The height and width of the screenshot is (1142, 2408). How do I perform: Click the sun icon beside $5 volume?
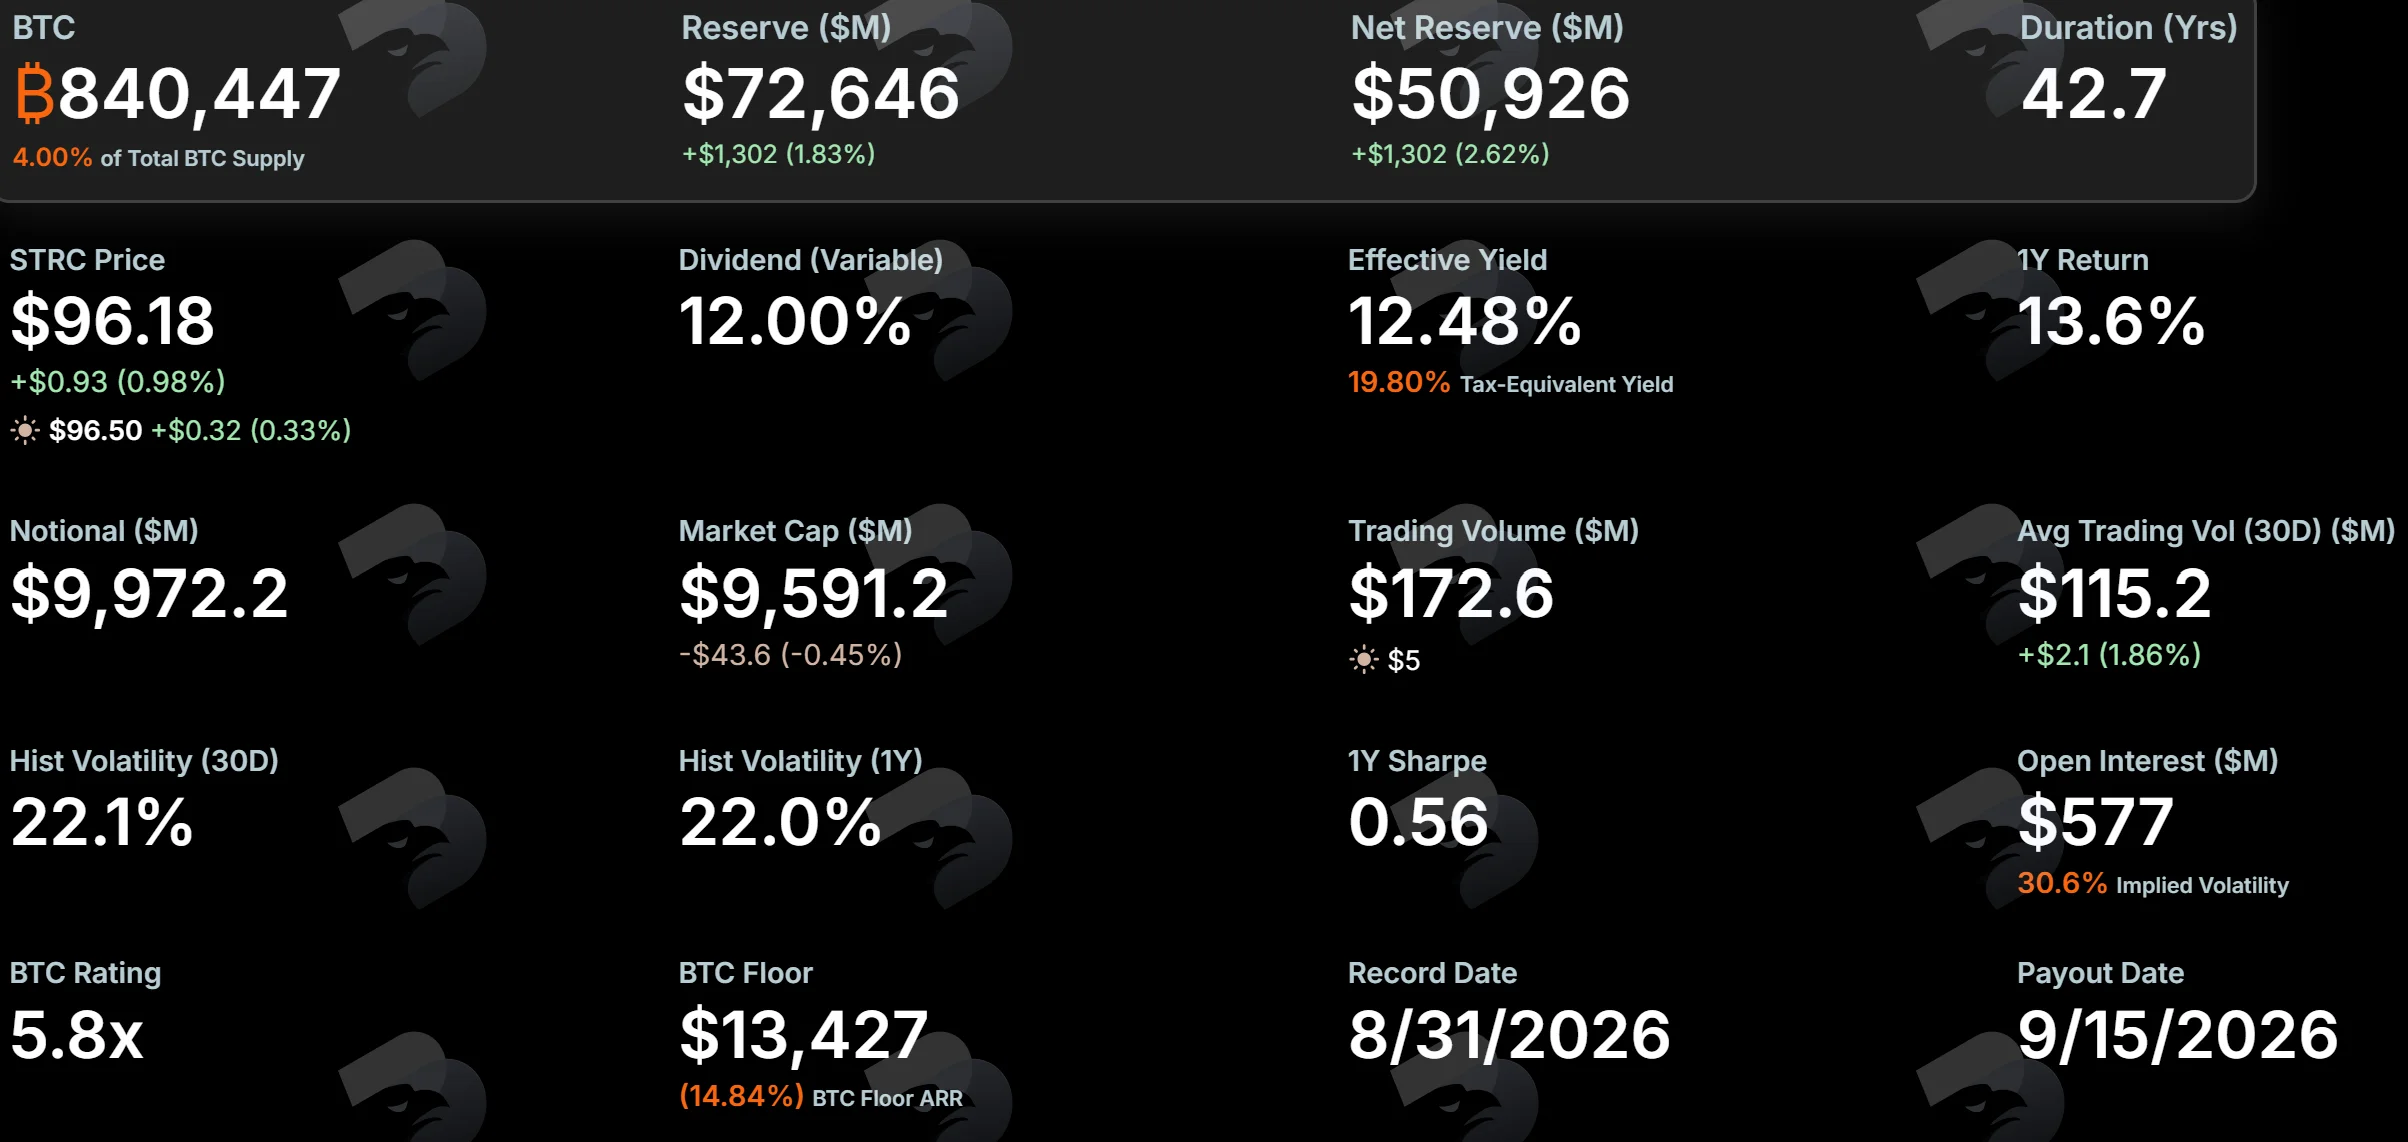[1363, 660]
